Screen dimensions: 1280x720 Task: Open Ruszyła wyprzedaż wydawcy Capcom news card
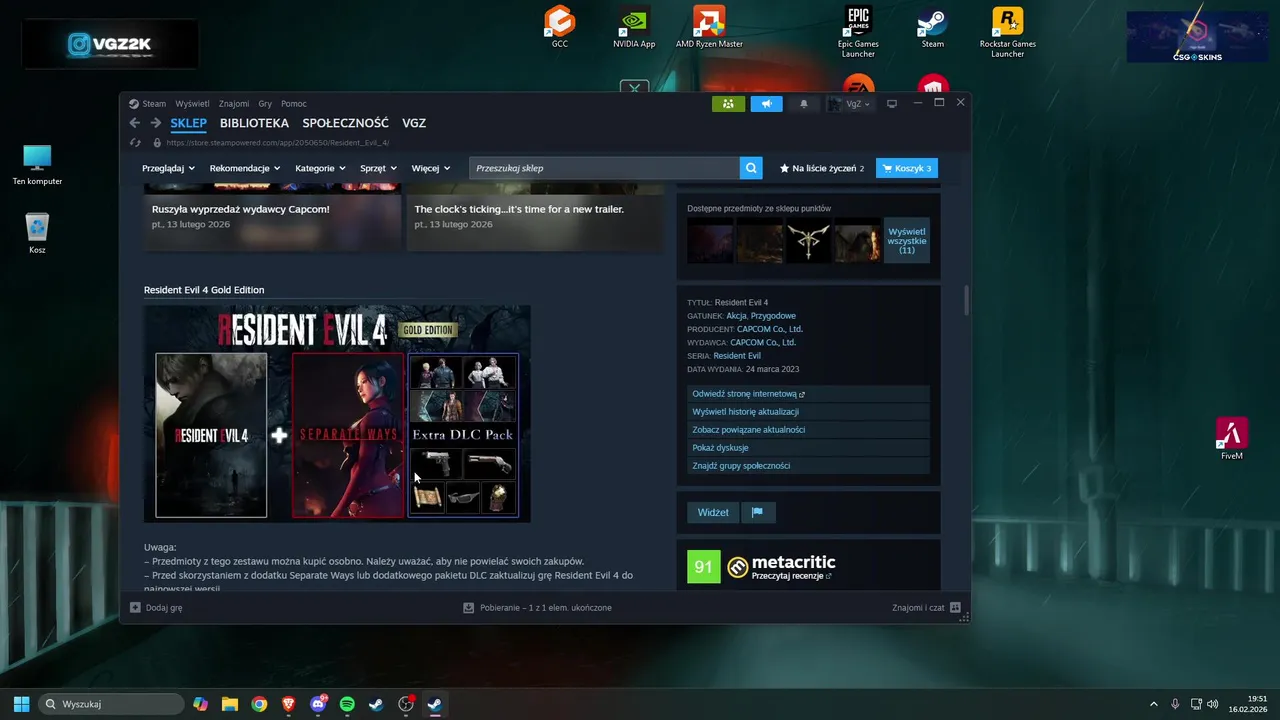pos(272,217)
